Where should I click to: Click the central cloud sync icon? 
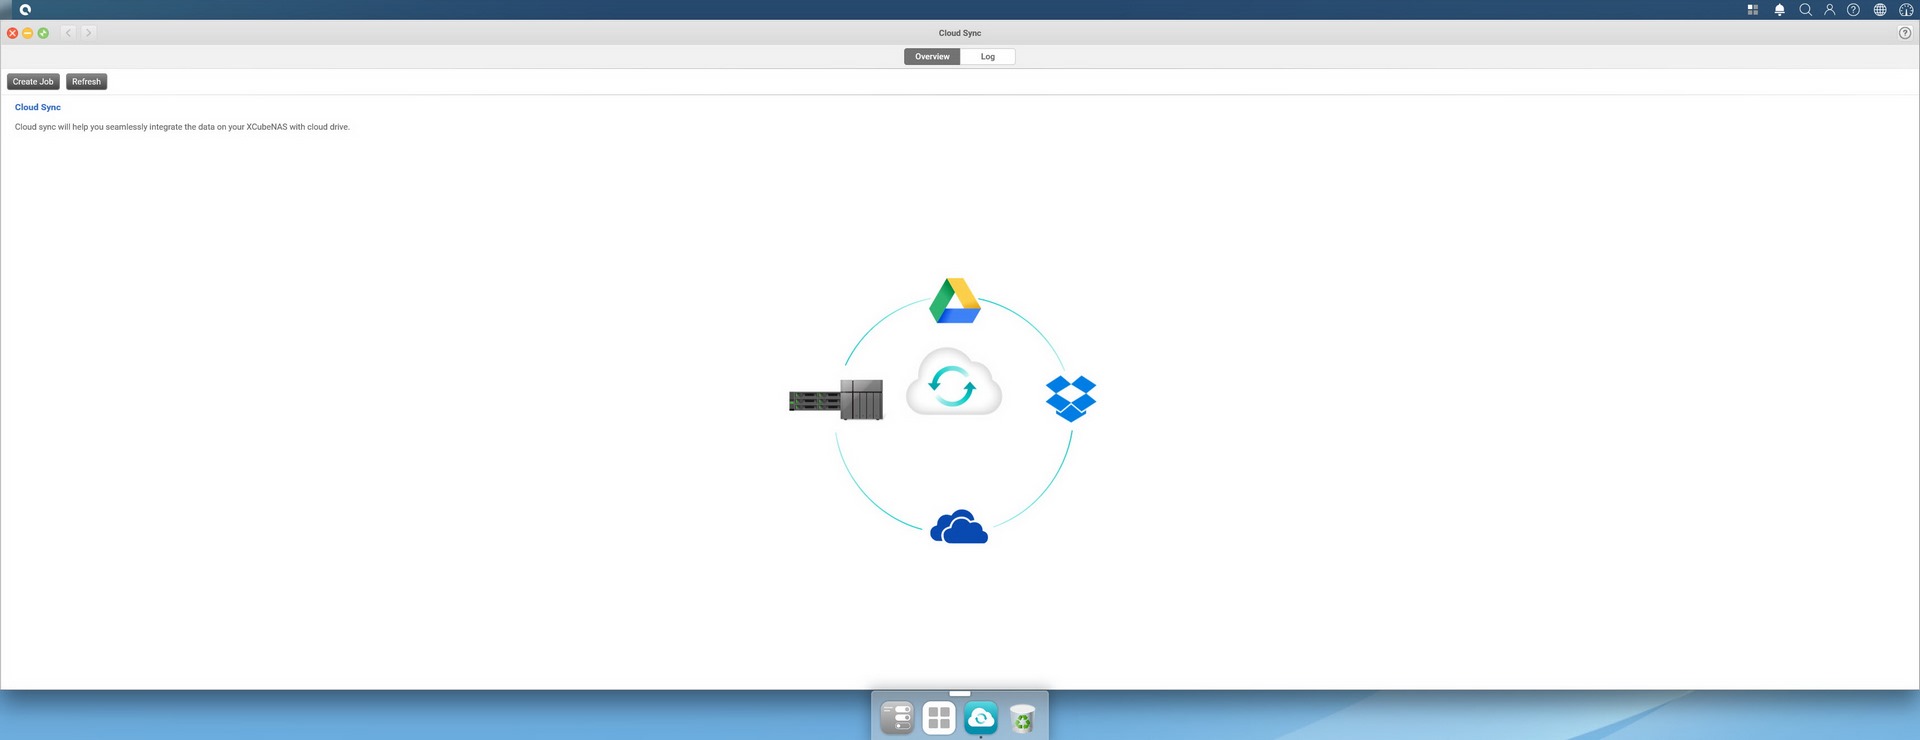click(953, 382)
